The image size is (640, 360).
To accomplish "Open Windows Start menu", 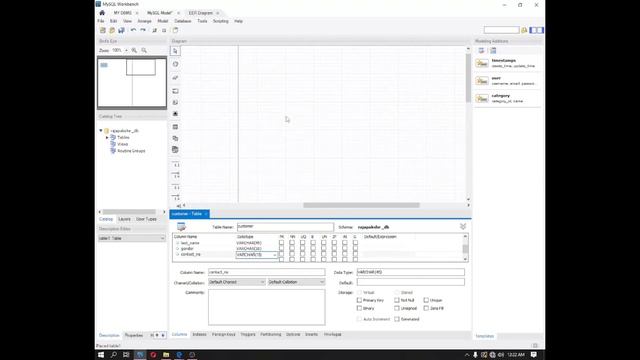I will (101, 355).
